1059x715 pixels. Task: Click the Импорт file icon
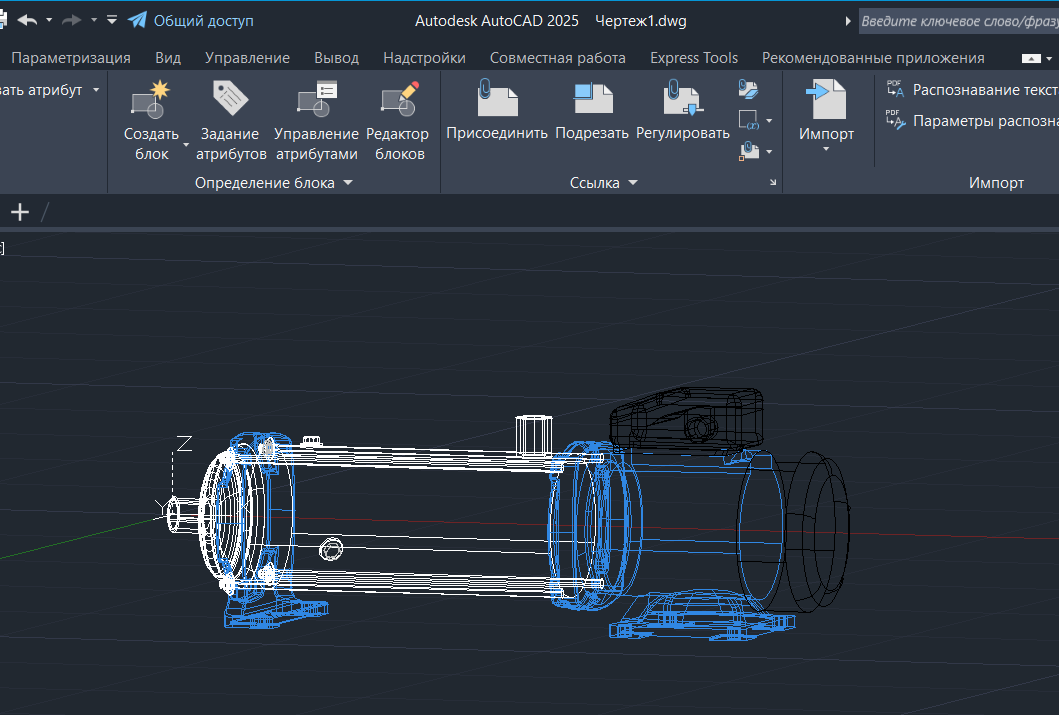pyautogui.click(x=826, y=99)
